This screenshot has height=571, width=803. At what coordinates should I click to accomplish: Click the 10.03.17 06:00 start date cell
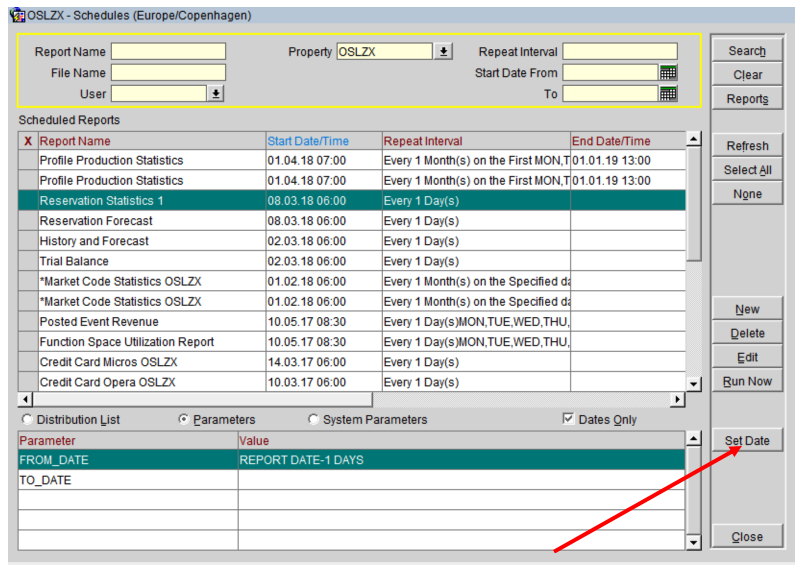pyautogui.click(x=324, y=382)
